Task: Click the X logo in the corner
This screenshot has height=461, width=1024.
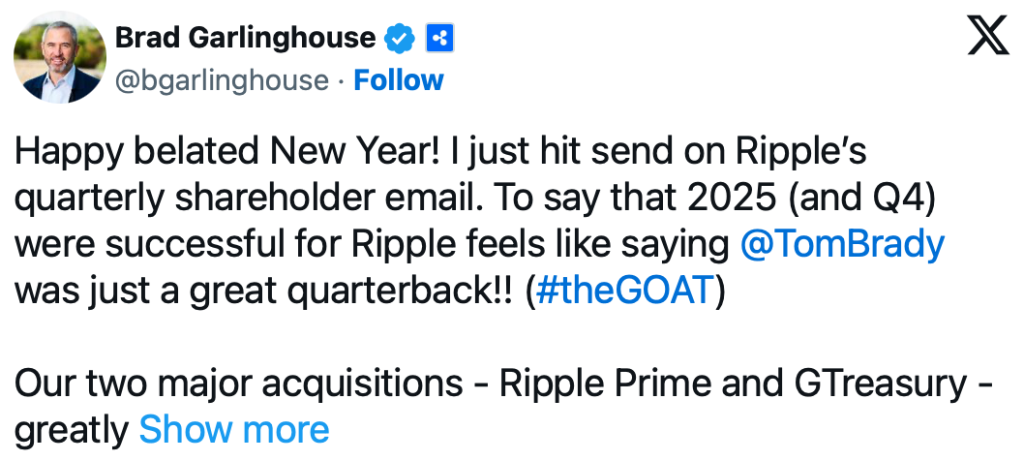Action: [988, 39]
